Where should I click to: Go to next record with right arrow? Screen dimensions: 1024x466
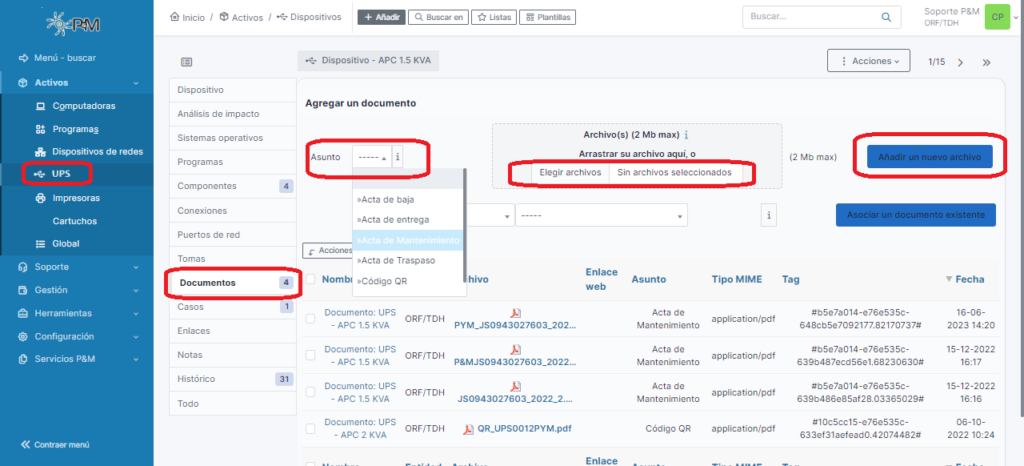[960, 62]
